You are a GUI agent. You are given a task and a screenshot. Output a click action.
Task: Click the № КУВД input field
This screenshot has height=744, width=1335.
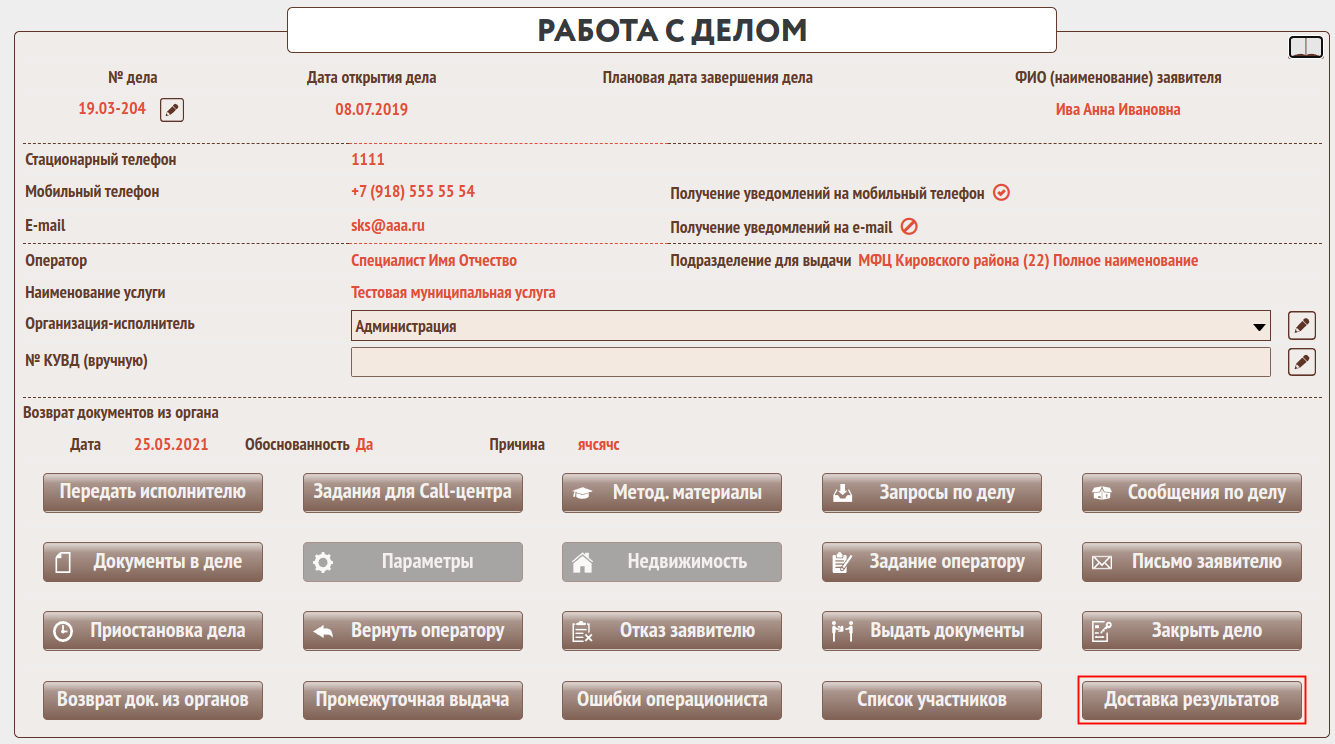click(810, 362)
